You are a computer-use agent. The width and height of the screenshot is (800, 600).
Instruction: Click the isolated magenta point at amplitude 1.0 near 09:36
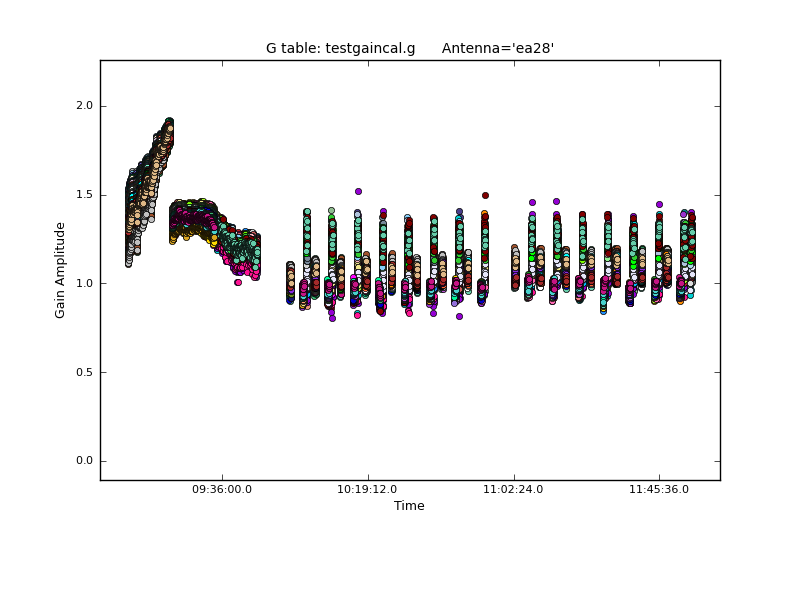238,282
